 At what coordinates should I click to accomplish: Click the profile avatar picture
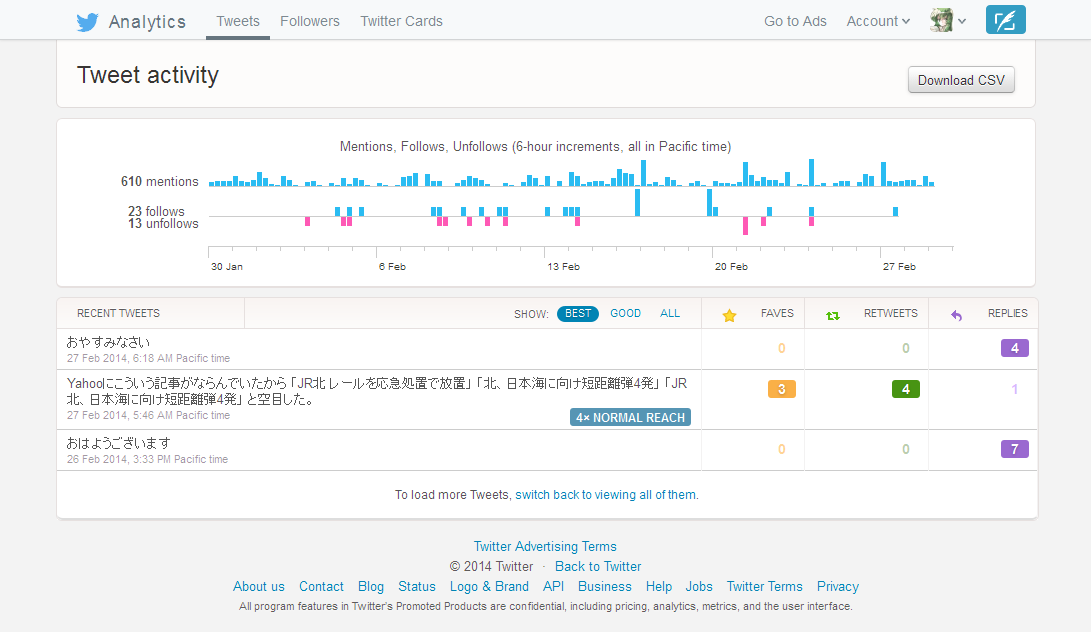coord(940,19)
